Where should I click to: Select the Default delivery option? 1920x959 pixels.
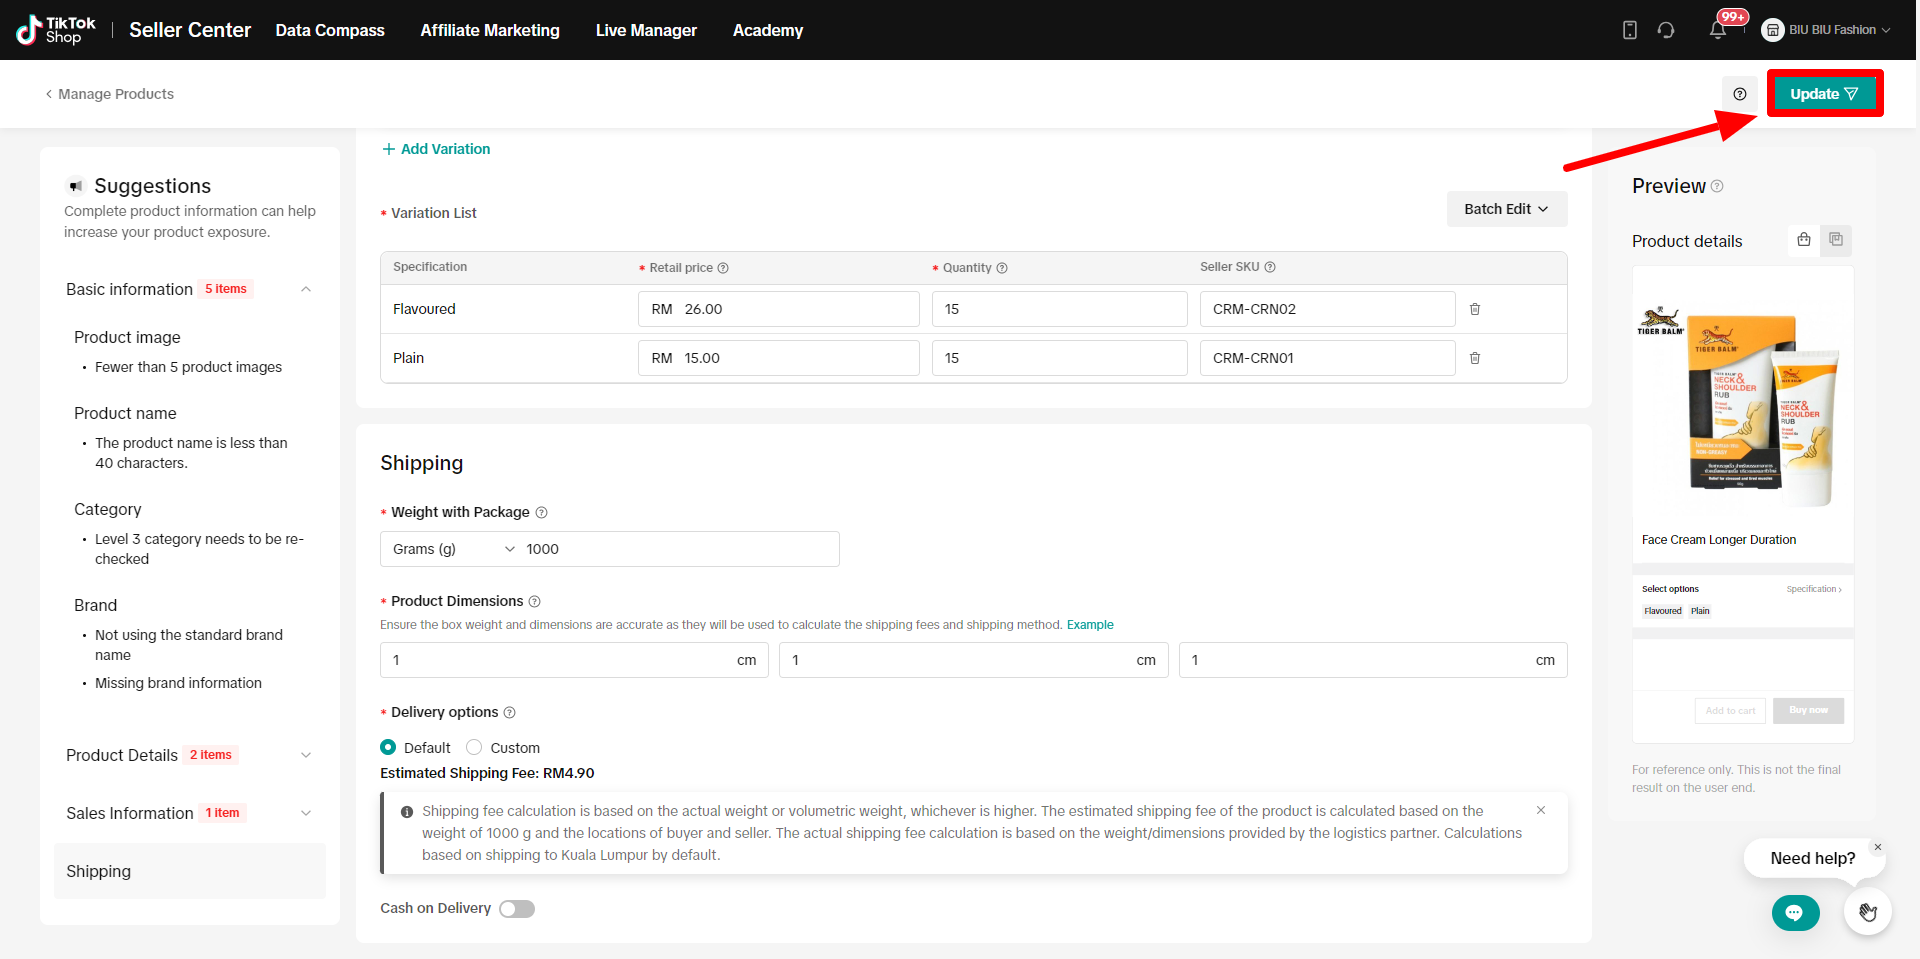(x=388, y=748)
